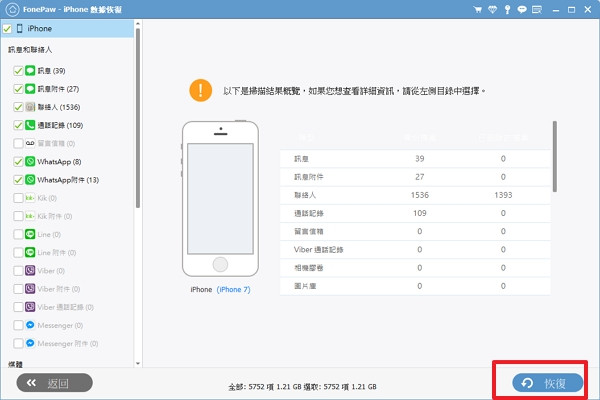The image size is (600, 400).
Task: Open the (iPhone 7) device link
Action: (233, 290)
